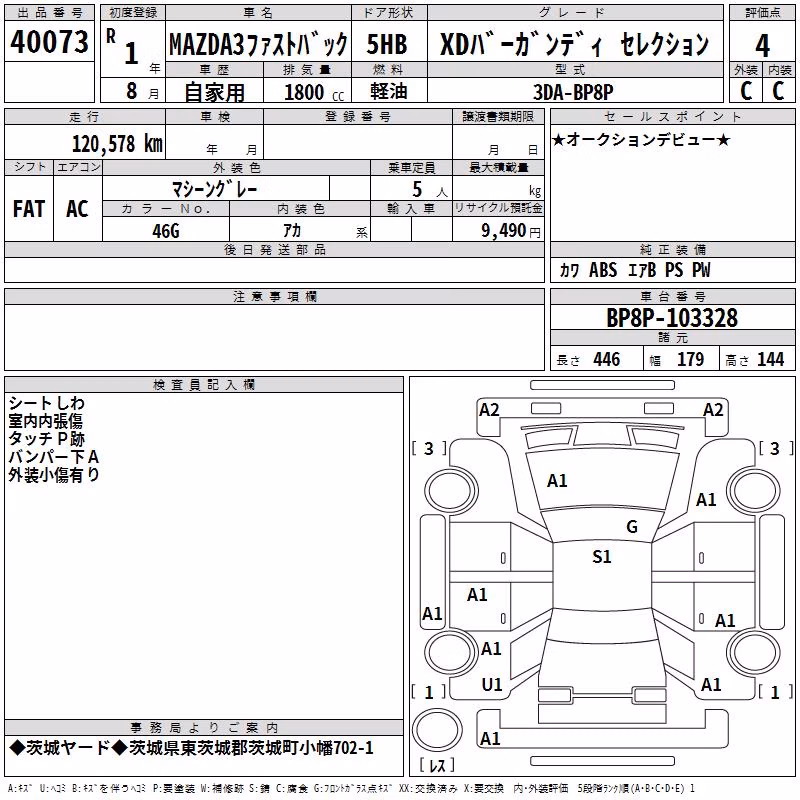Click the seating capacity 5 人
The image size is (800, 800).
pyautogui.click(x=430, y=190)
